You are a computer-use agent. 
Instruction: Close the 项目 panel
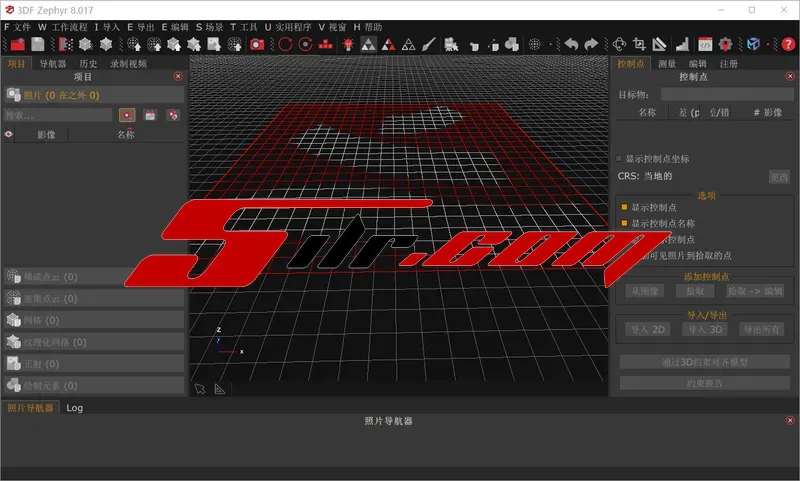pyautogui.click(x=178, y=76)
